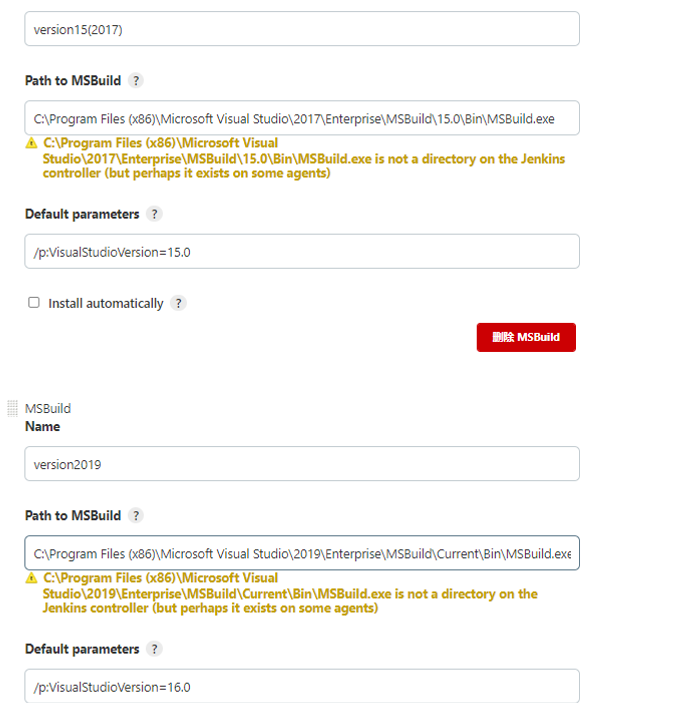The height and width of the screenshot is (703, 694).
Task: Click the warning icon under the 2019 MSBuild path
Action: [32, 579]
